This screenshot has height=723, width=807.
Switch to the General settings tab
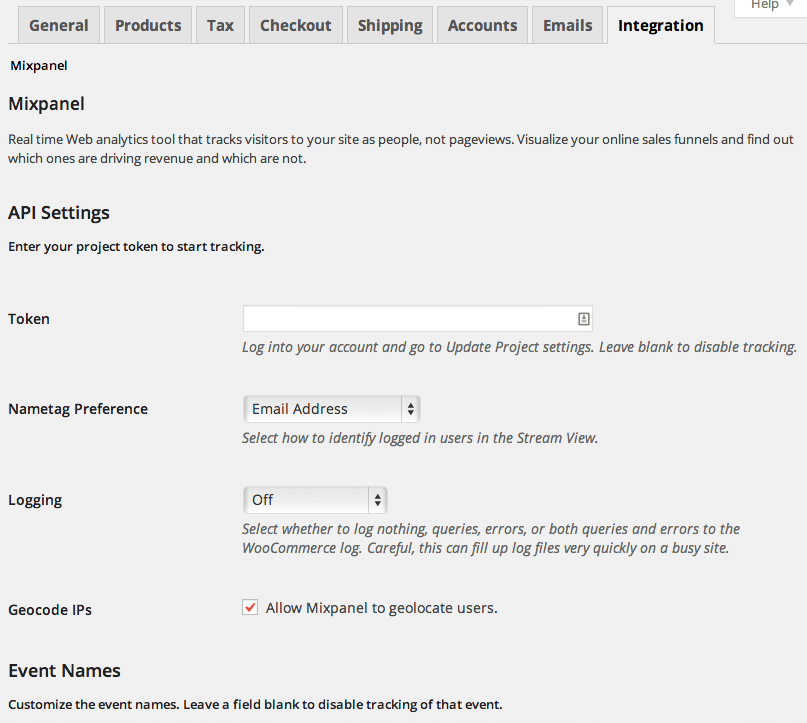58,25
